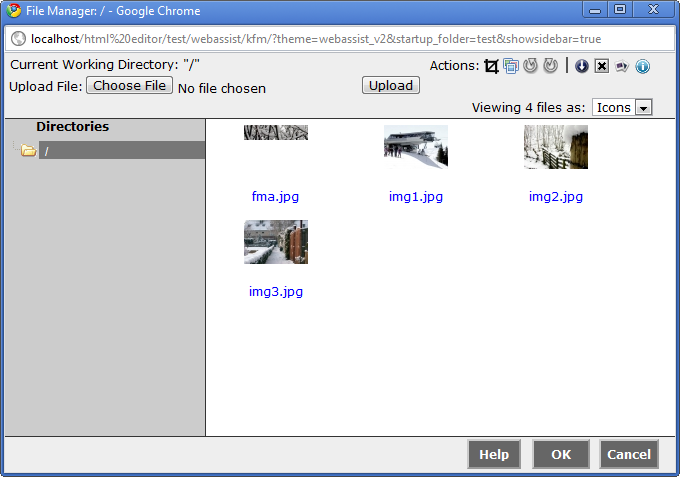Confirm selection with the OK button
This screenshot has height=477, width=680.
[x=561, y=454]
